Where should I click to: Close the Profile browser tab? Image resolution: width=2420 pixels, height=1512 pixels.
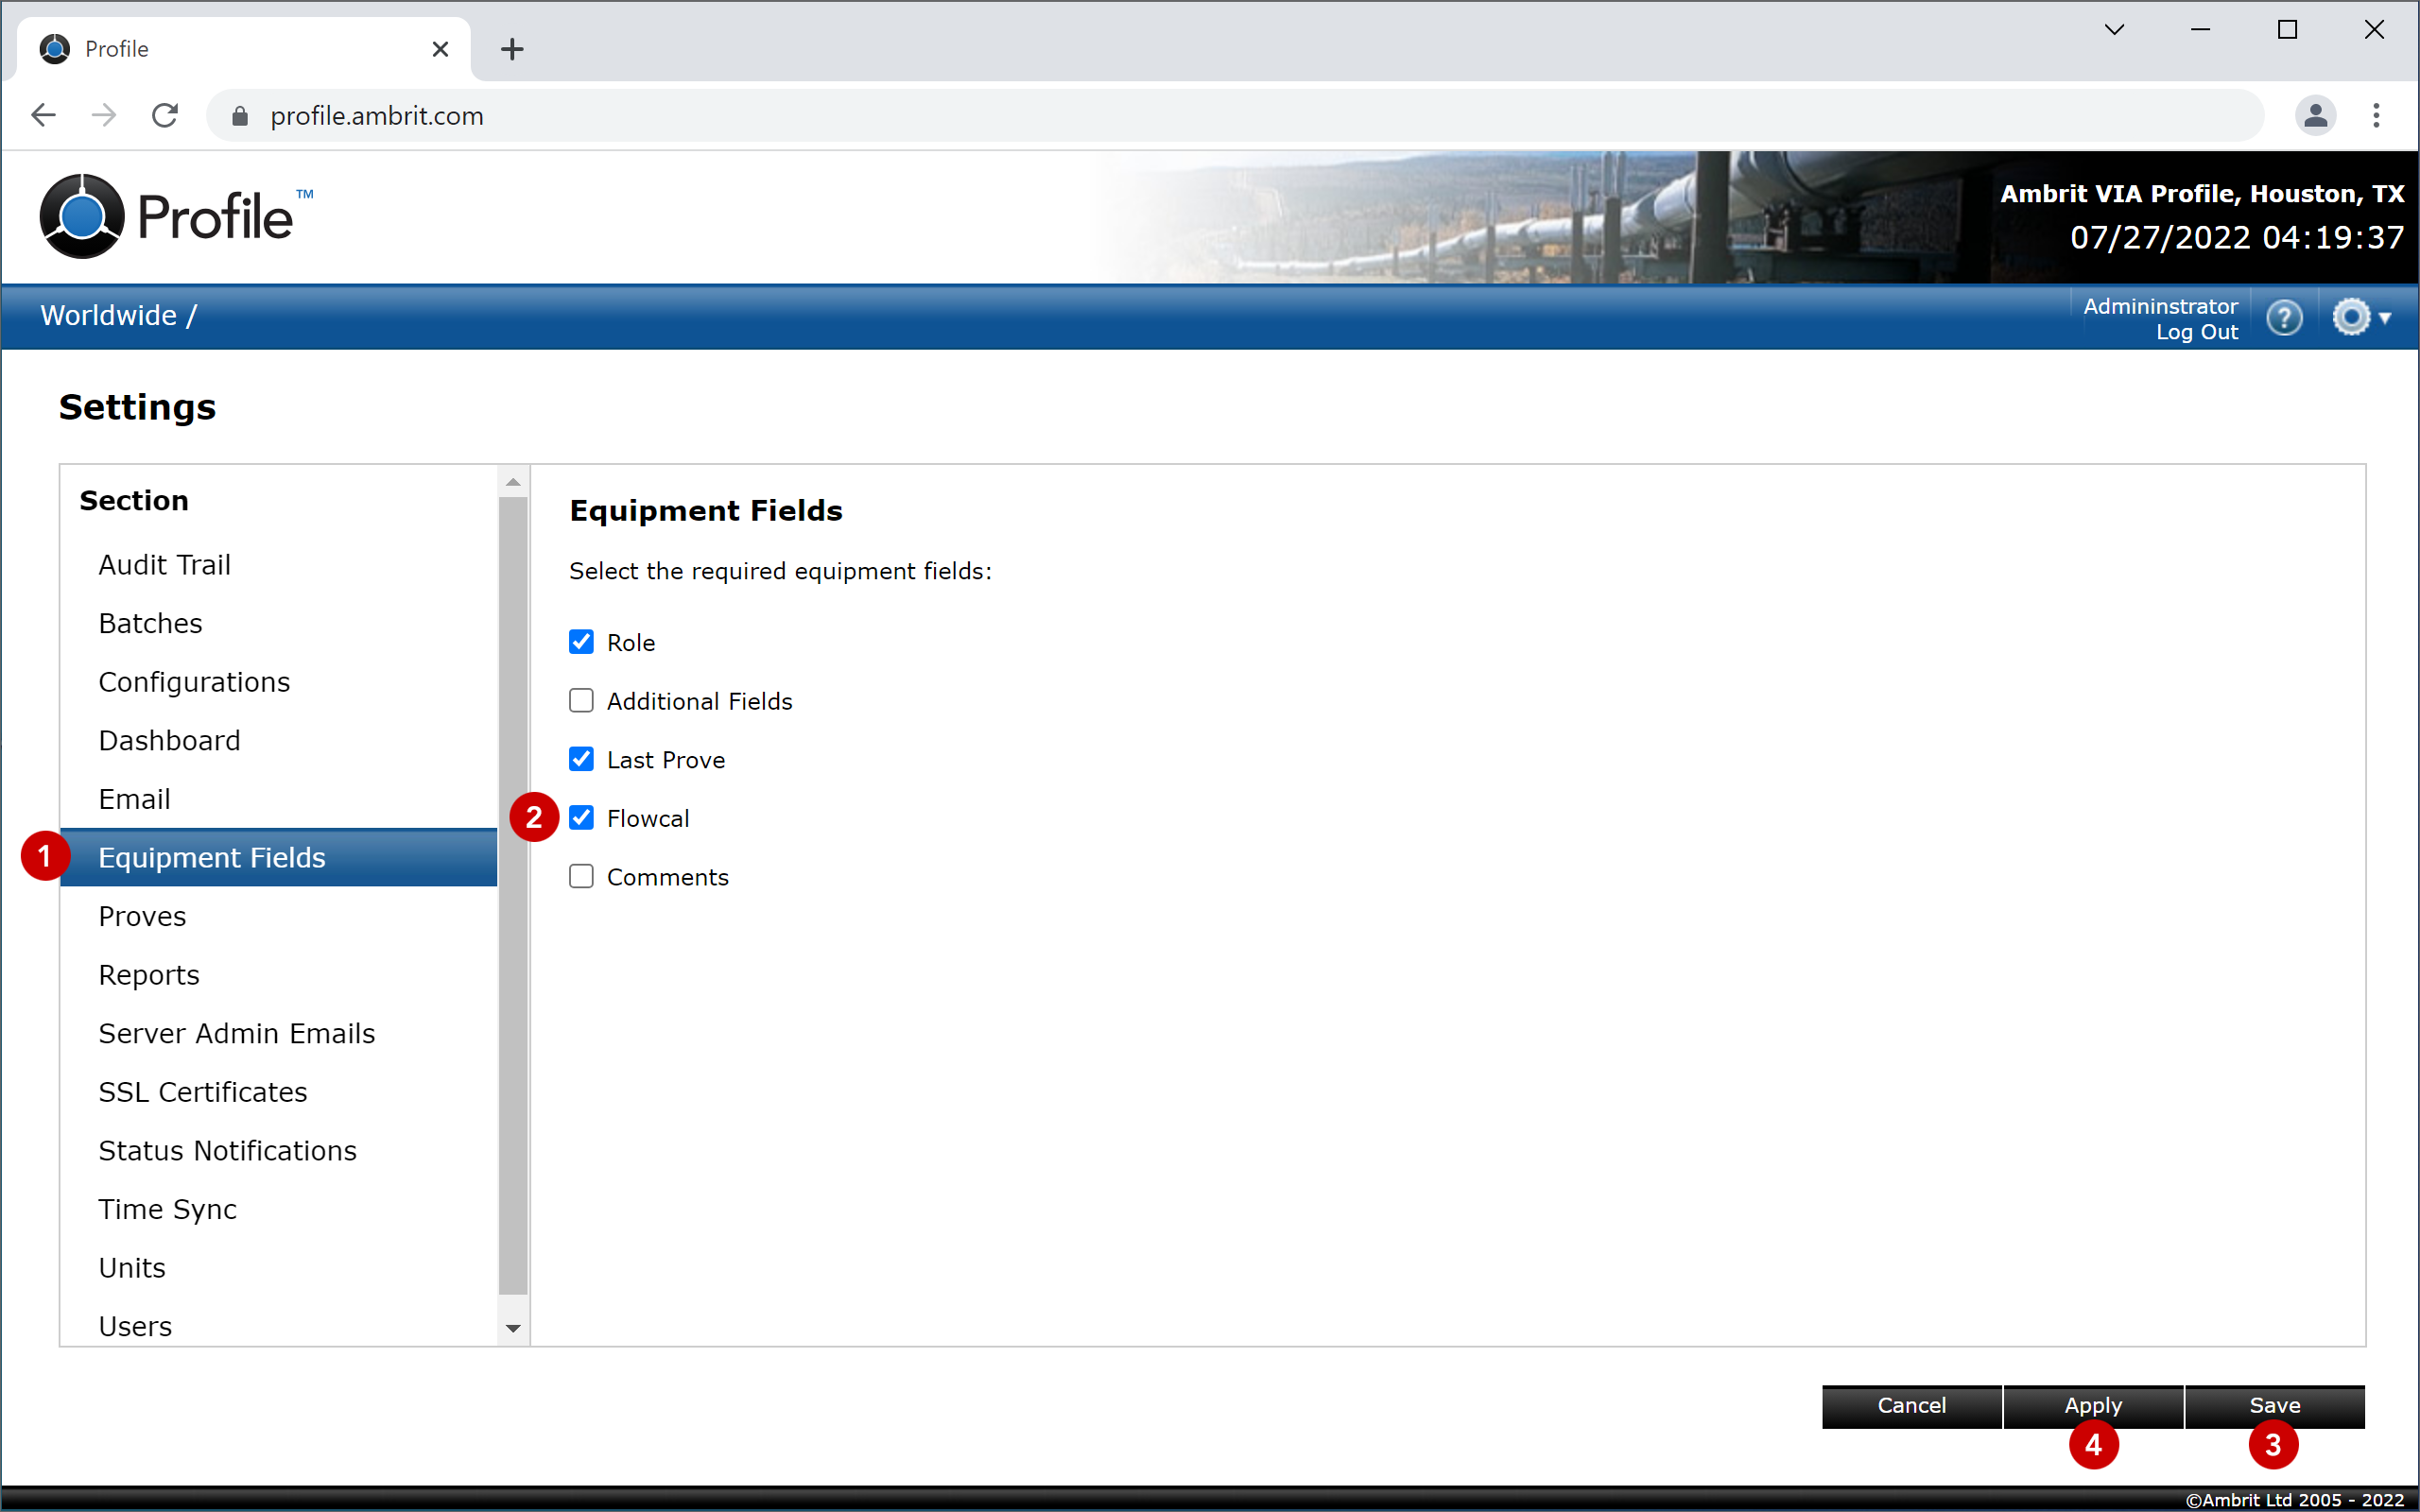[440, 49]
